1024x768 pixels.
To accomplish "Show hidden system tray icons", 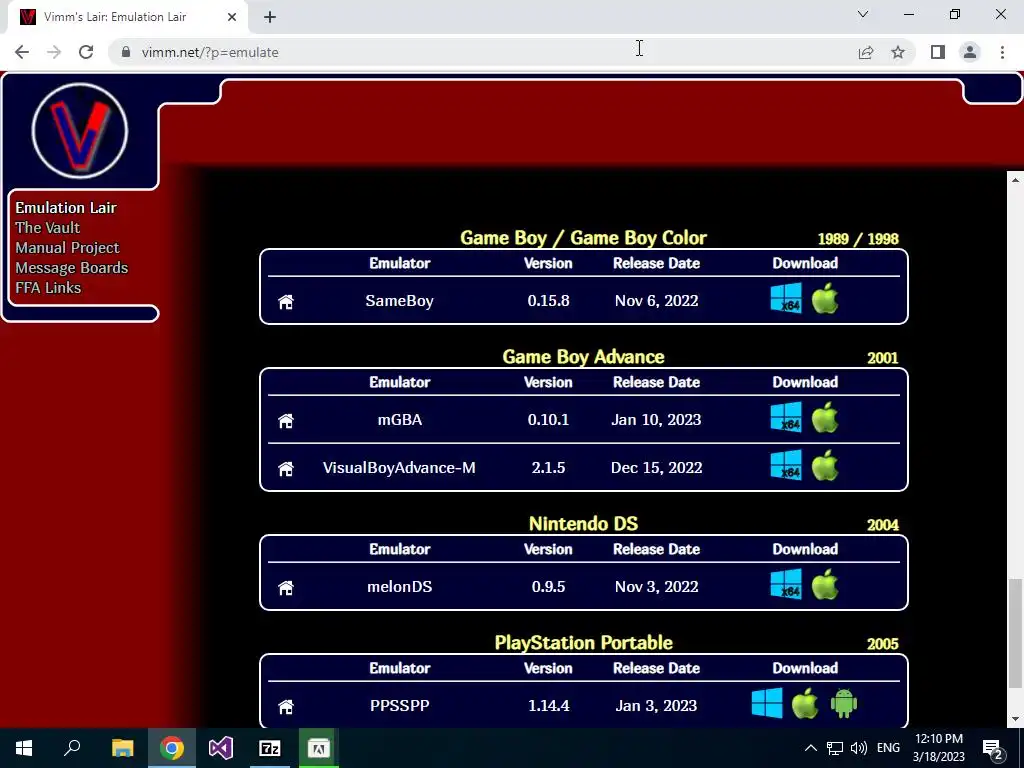I will click(810, 748).
